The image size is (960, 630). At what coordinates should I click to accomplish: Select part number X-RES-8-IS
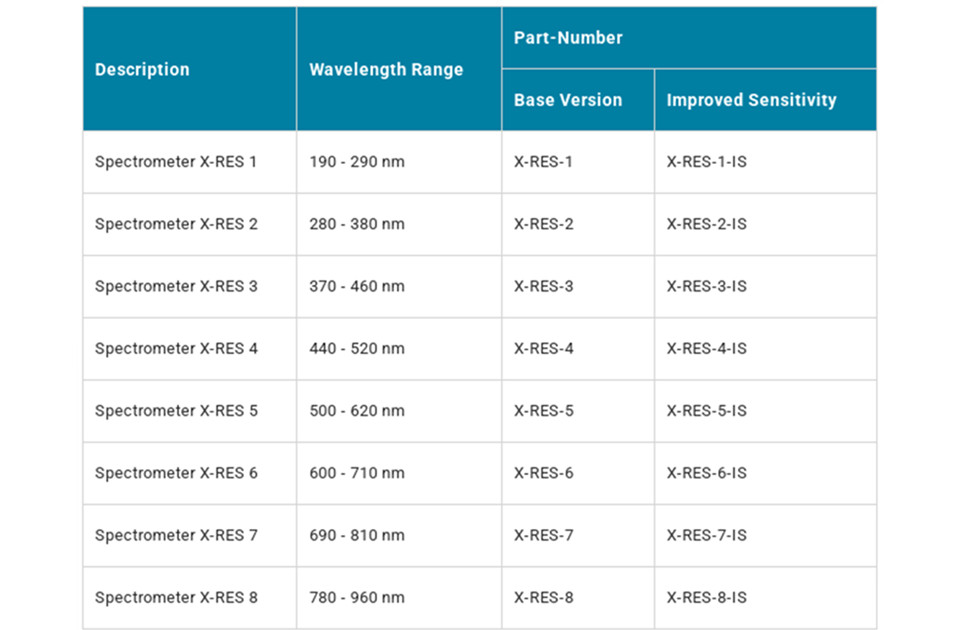pyautogui.click(x=707, y=598)
